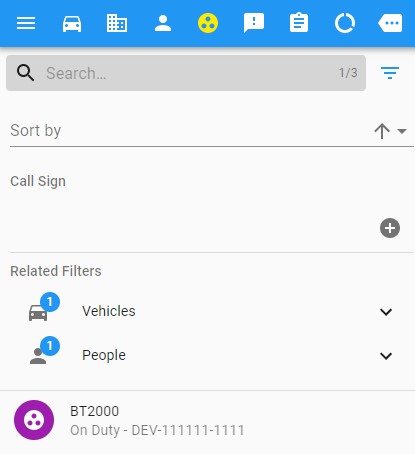The width and height of the screenshot is (415, 454).
Task: Expand the Vehicles related filter
Action: (x=386, y=312)
